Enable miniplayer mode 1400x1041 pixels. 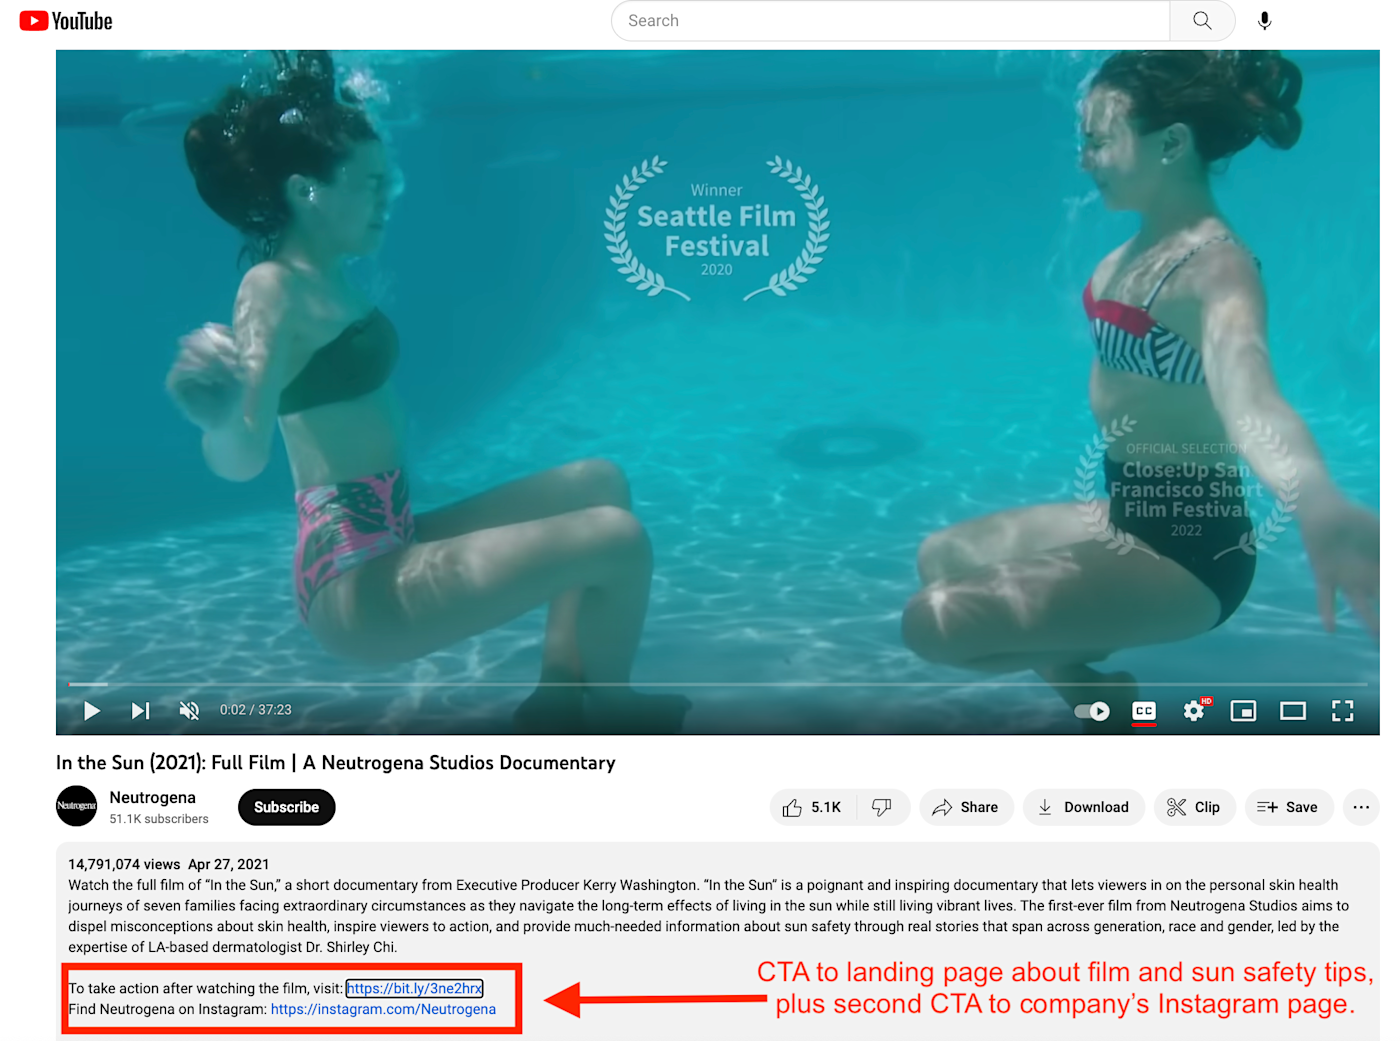pos(1243,711)
